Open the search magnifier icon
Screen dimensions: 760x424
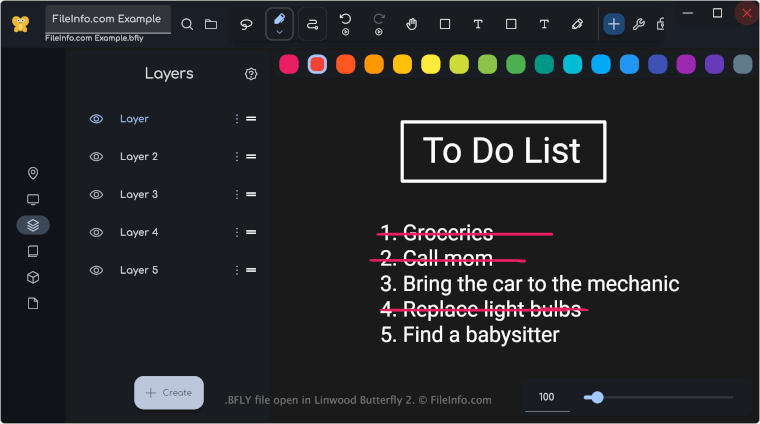pos(187,24)
